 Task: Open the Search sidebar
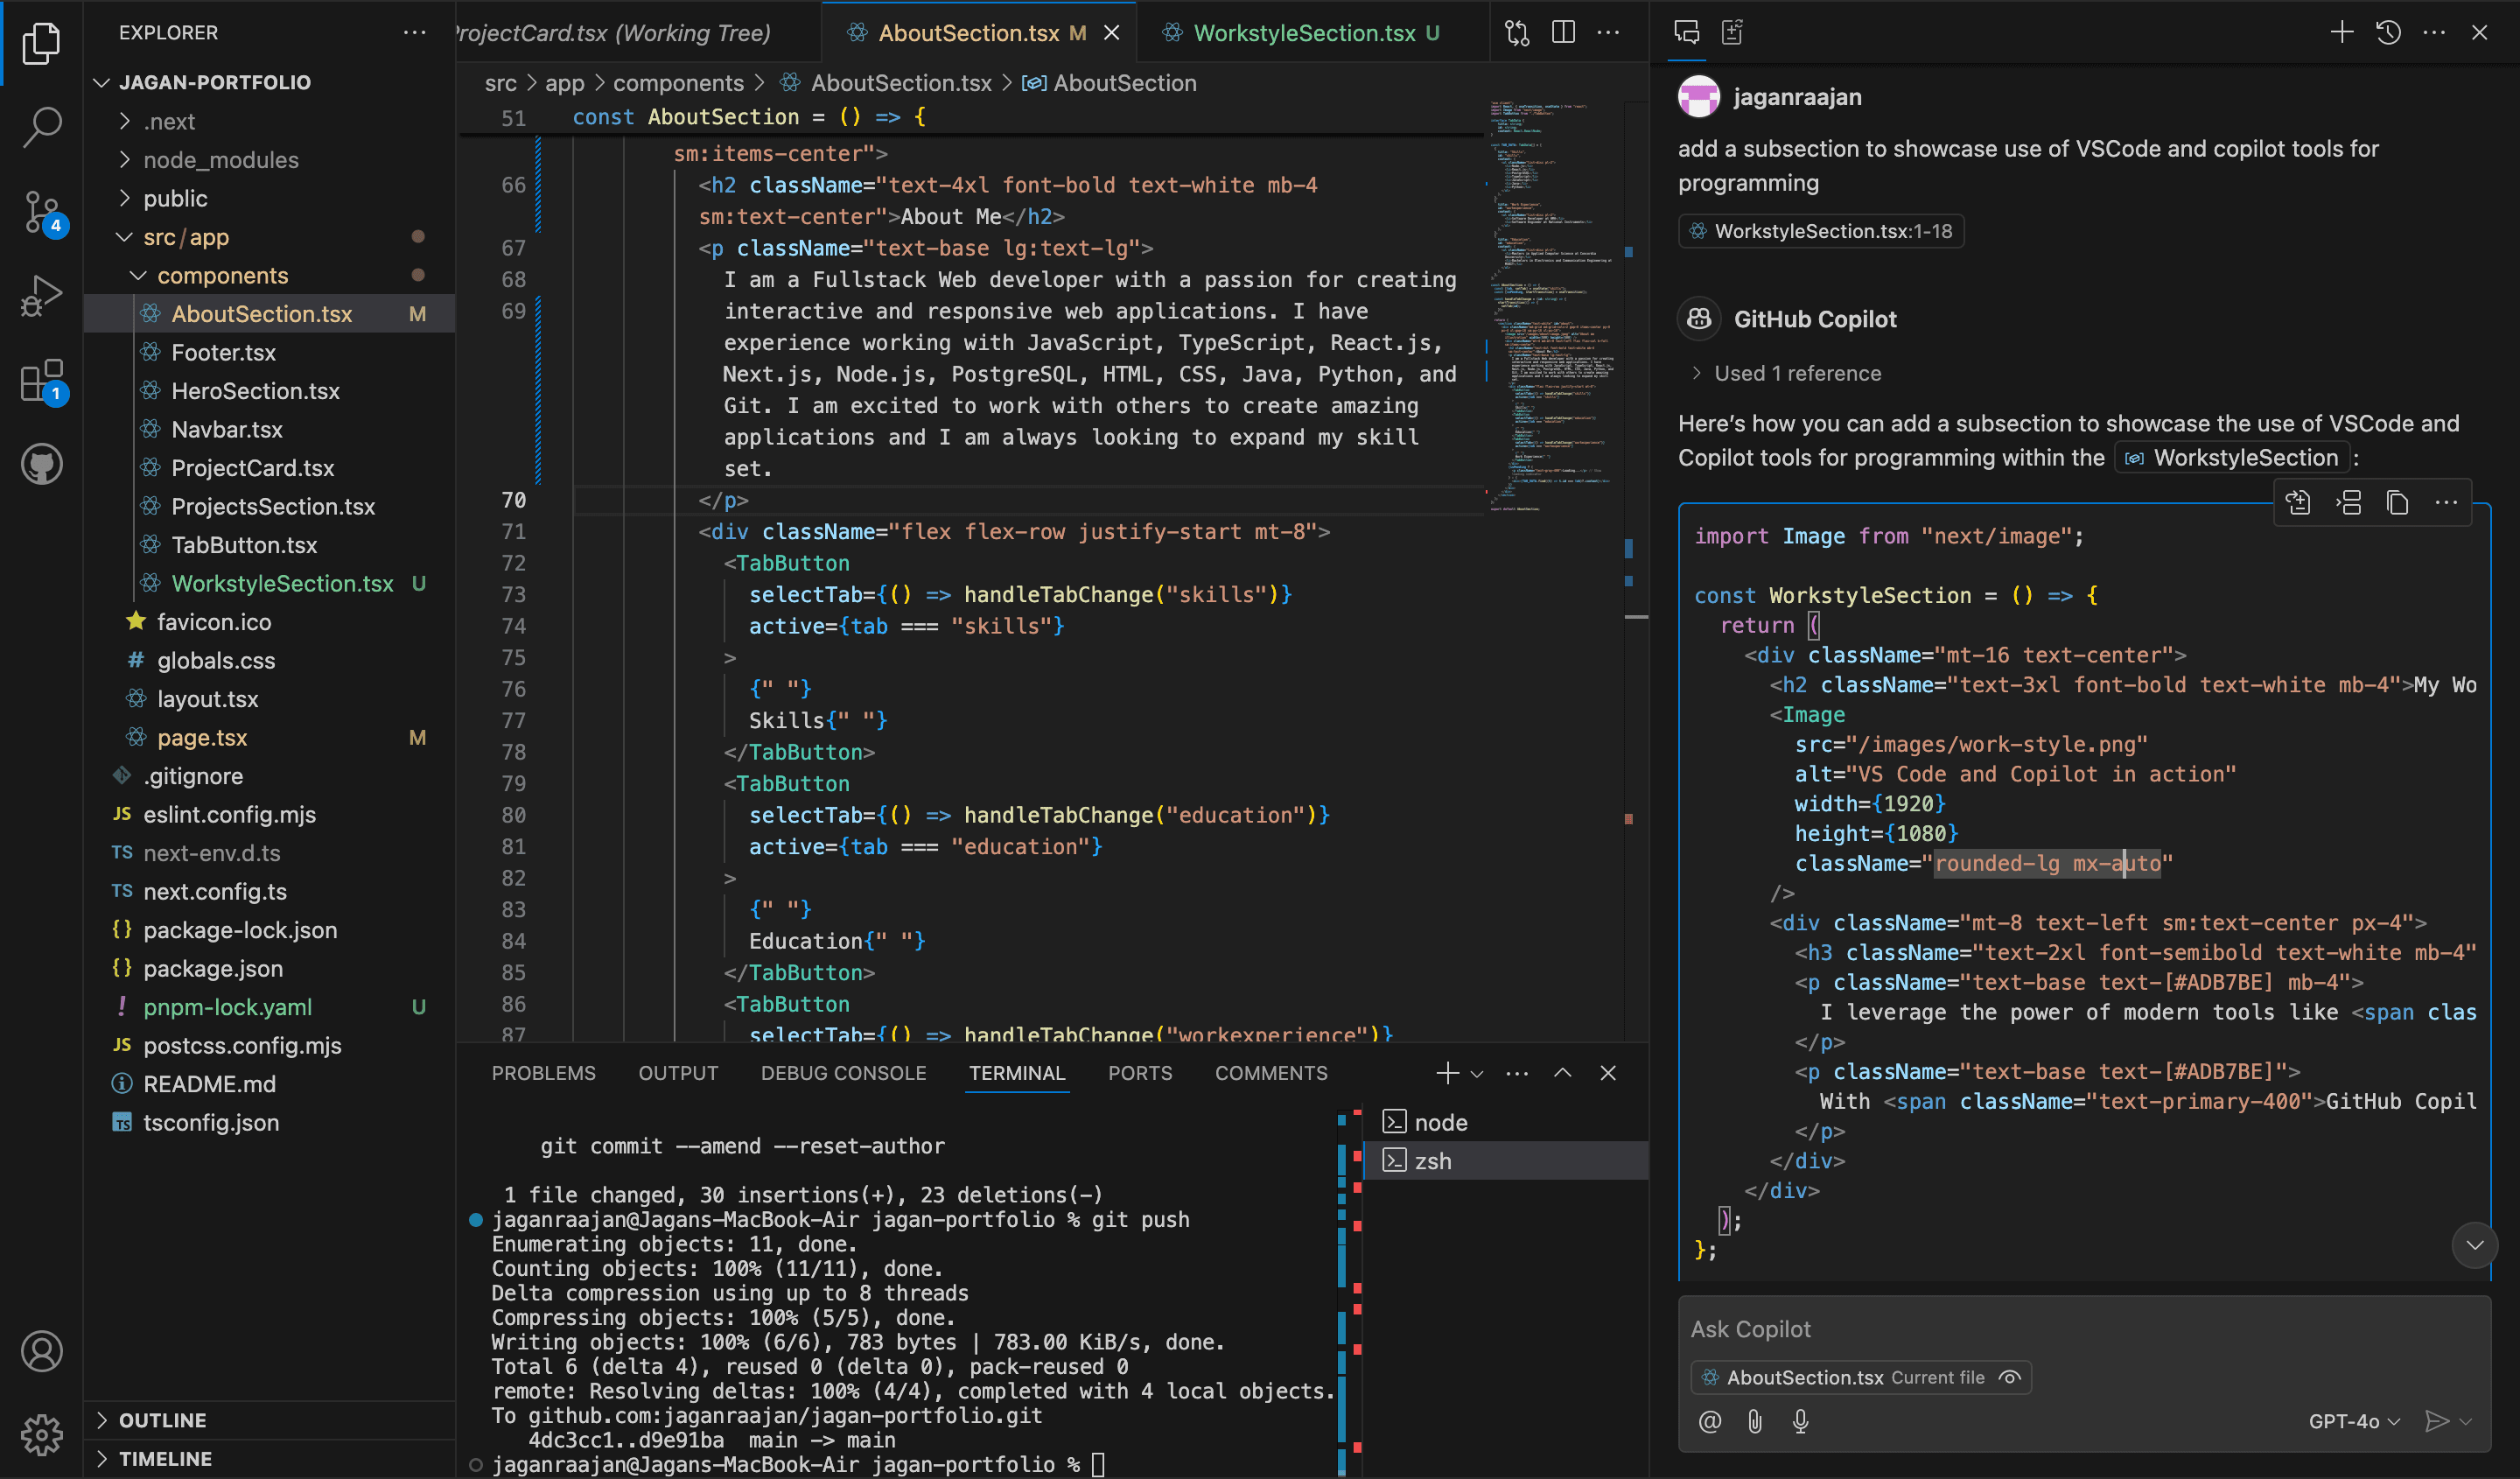(x=42, y=128)
